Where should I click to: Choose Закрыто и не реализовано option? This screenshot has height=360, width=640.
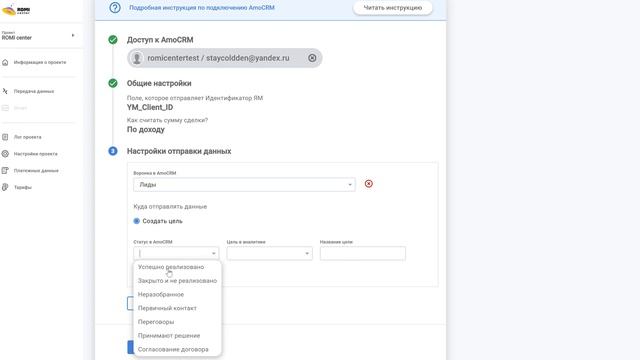coord(178,281)
